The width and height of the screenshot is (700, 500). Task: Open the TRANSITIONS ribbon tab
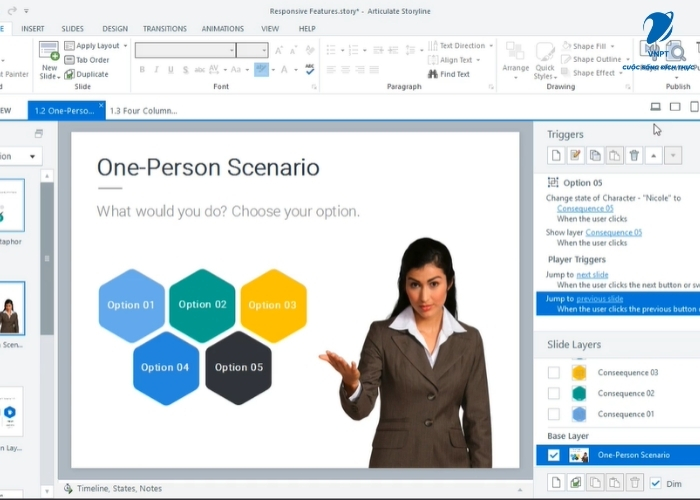coord(164,29)
